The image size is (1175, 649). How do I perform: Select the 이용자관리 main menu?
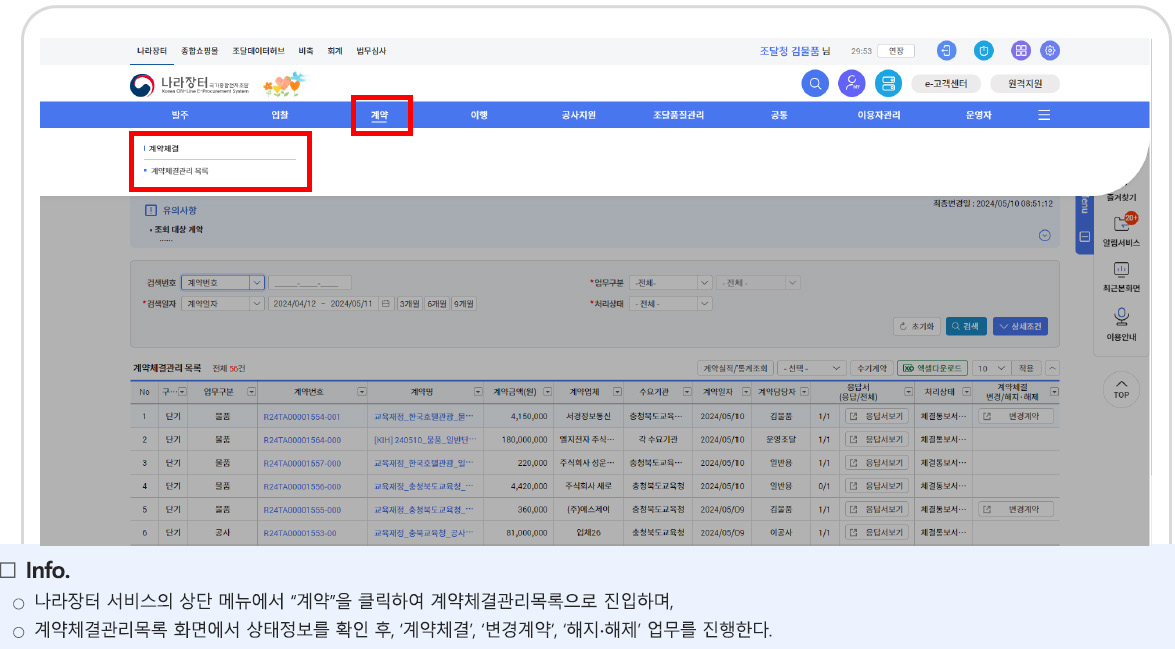[x=879, y=115]
